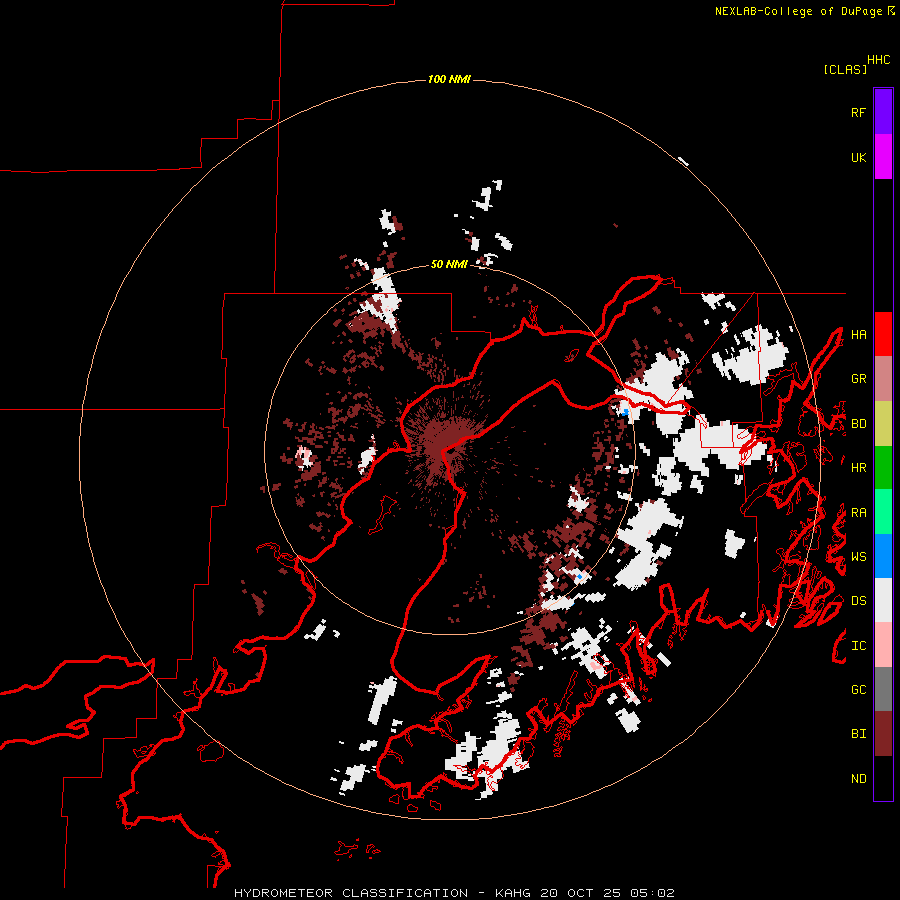Click the HA legend label
900x900 pixels.
click(858, 335)
